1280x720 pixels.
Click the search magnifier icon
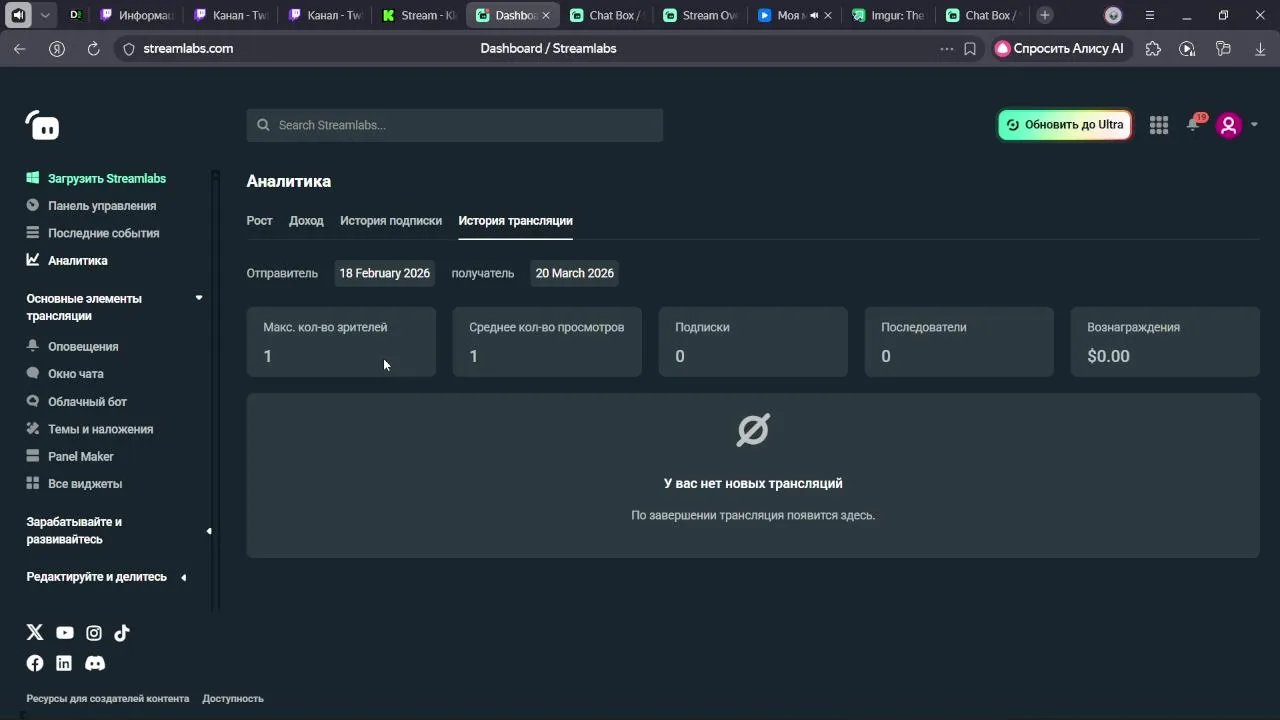[x=263, y=125]
